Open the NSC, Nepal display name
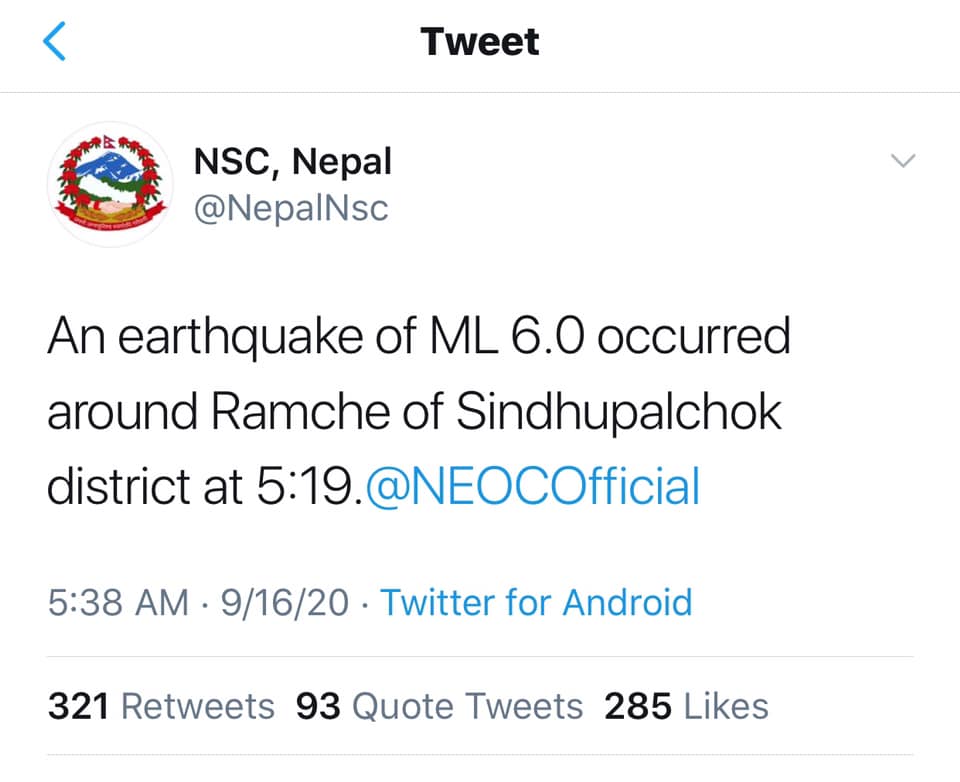Image resolution: width=960 pixels, height=782 pixels. coord(293,161)
